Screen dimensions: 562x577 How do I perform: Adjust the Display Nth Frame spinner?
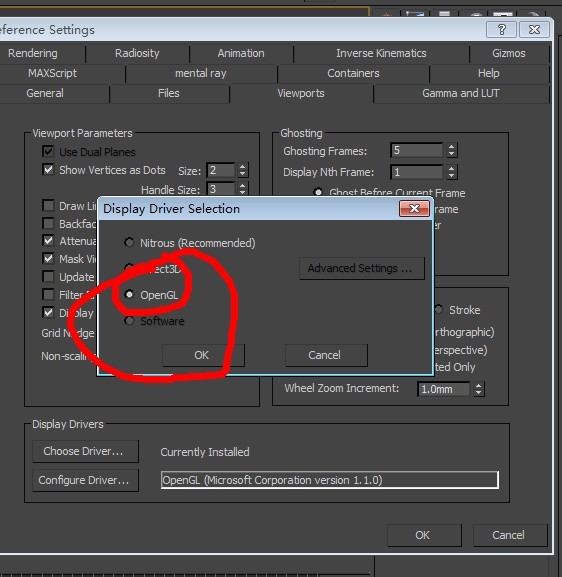click(452, 172)
